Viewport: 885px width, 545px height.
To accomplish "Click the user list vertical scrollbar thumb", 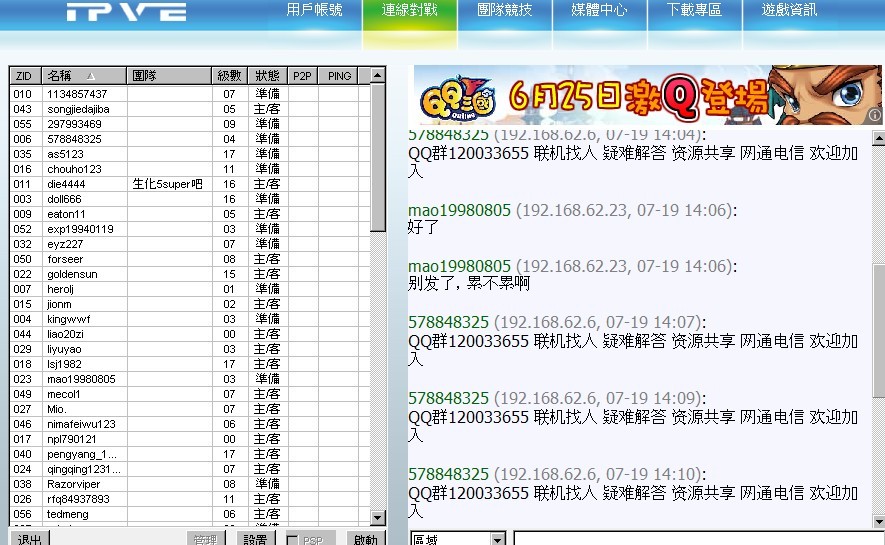I will (378, 160).
